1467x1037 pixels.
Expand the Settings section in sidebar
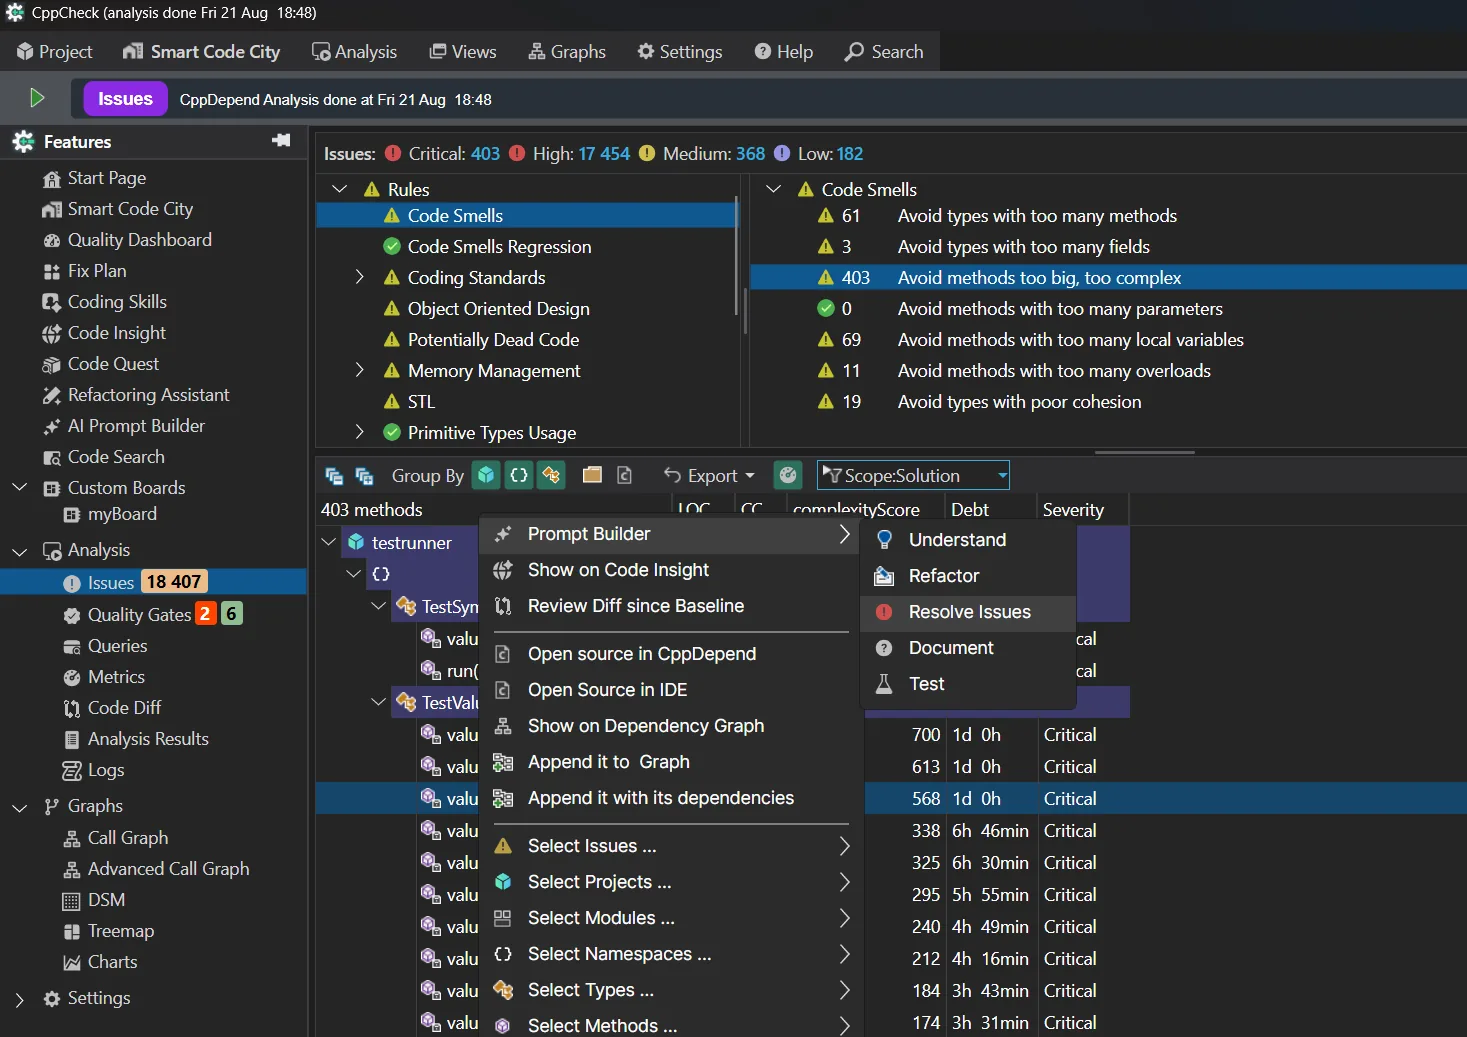(19, 999)
